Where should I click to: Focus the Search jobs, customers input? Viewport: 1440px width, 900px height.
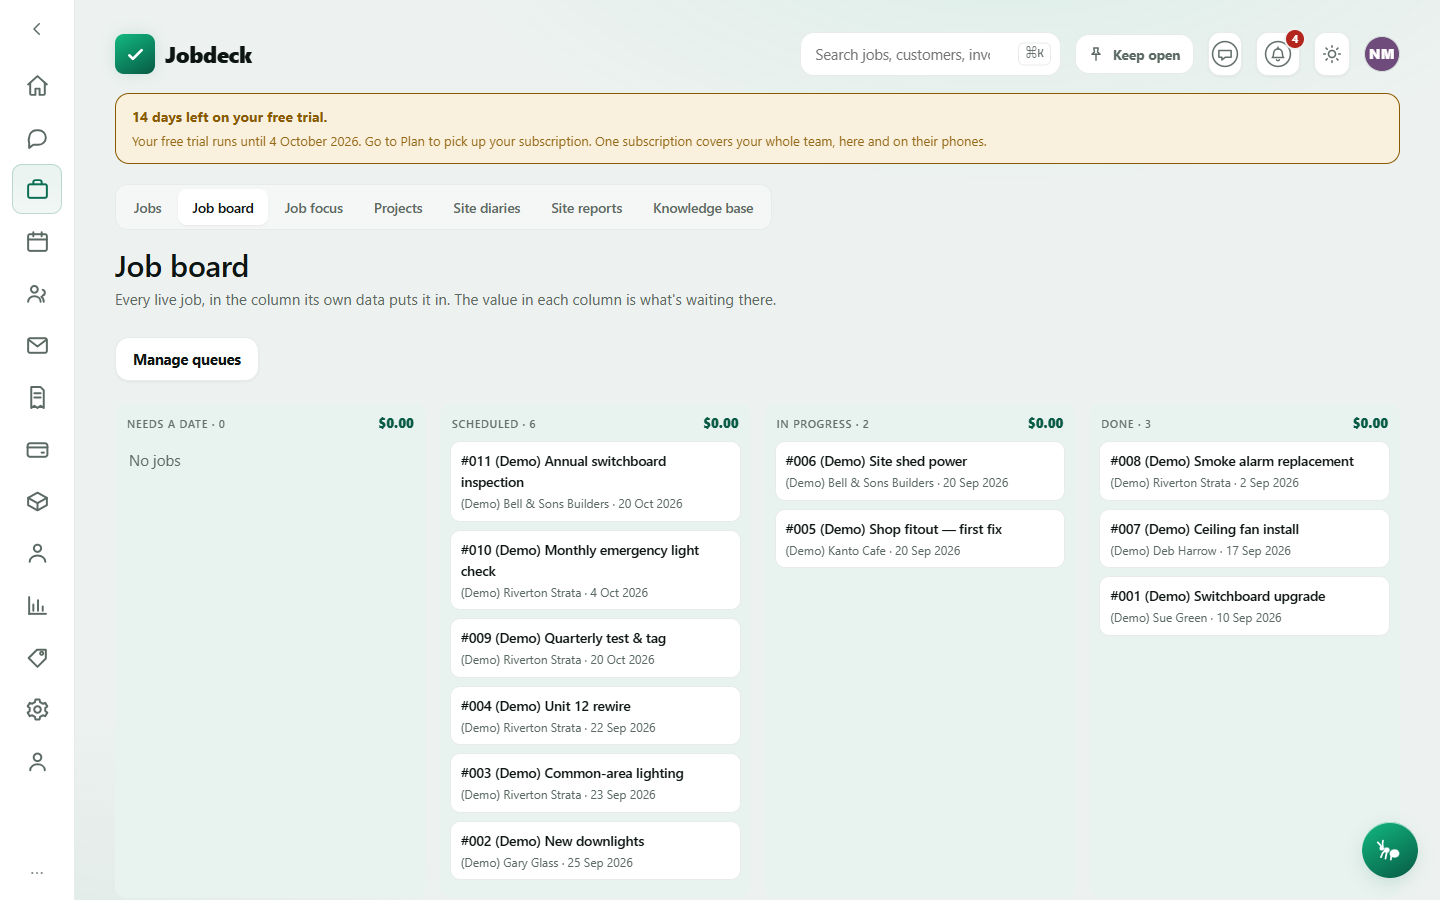pos(930,55)
